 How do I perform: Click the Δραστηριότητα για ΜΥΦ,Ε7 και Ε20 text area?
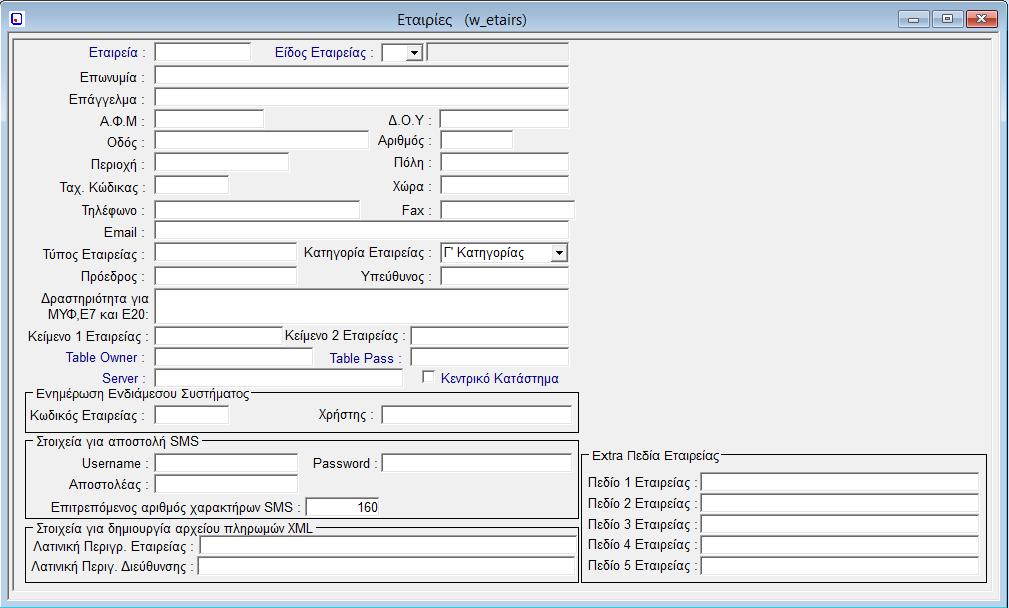click(362, 306)
